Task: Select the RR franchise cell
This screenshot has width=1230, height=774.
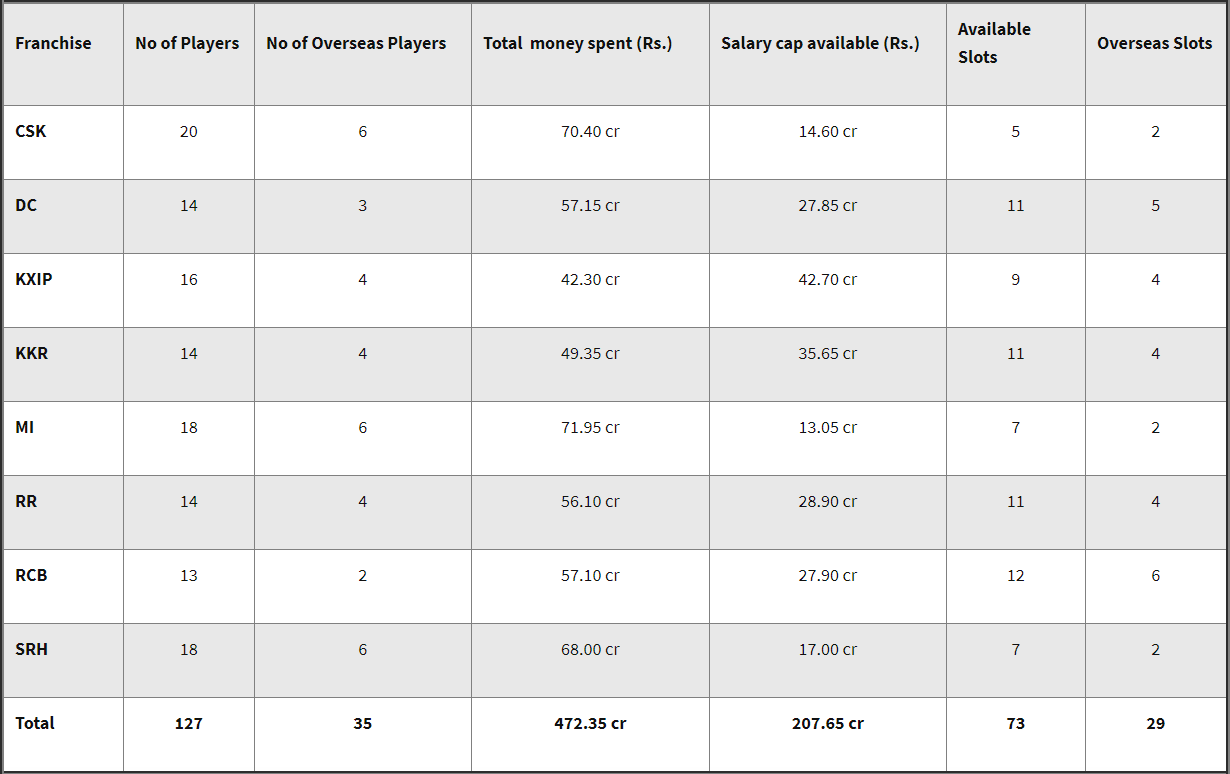Action: 26,501
